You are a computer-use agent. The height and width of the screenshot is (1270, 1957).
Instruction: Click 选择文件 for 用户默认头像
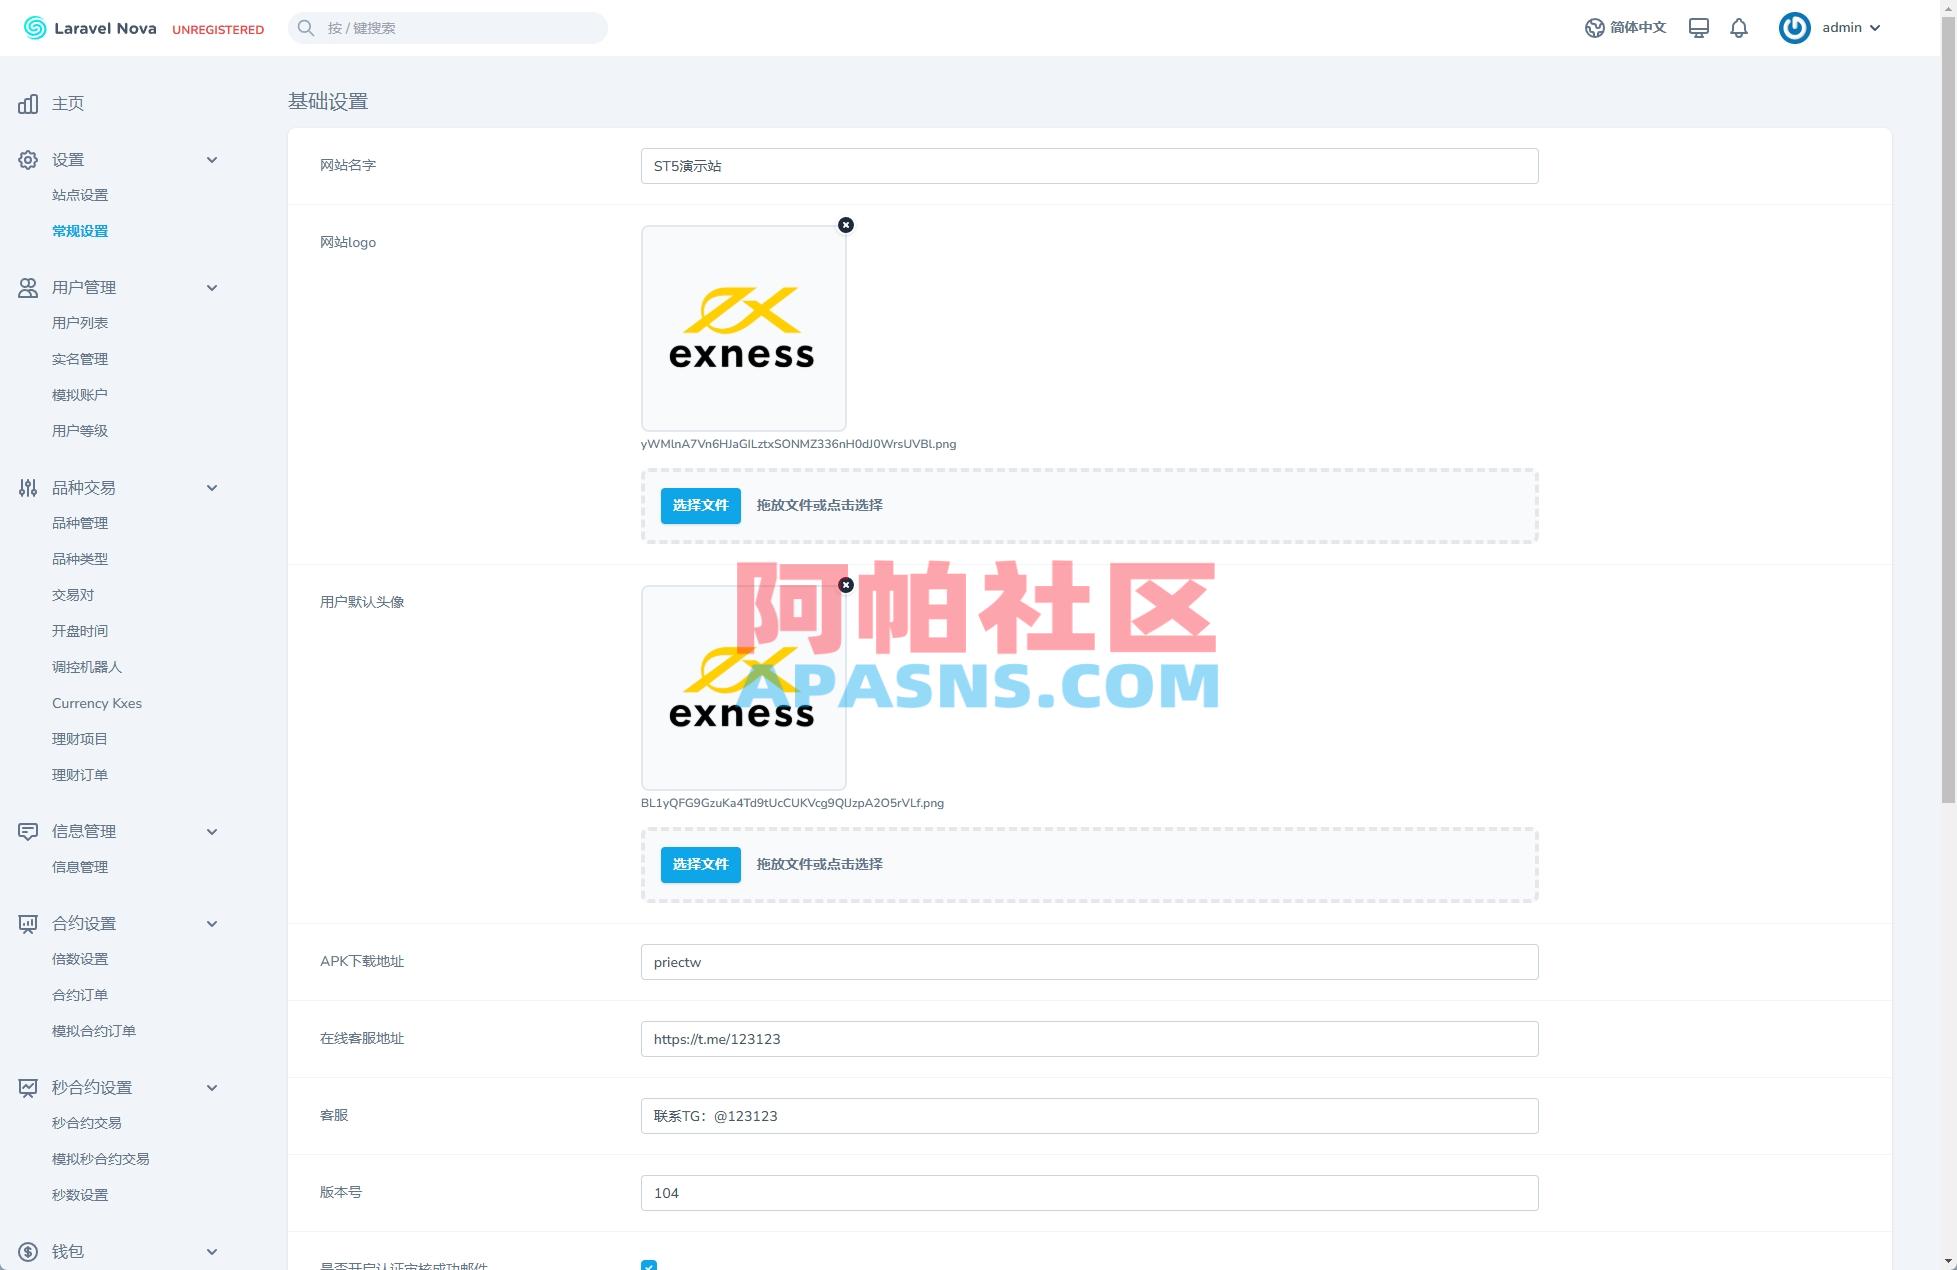[x=700, y=864]
